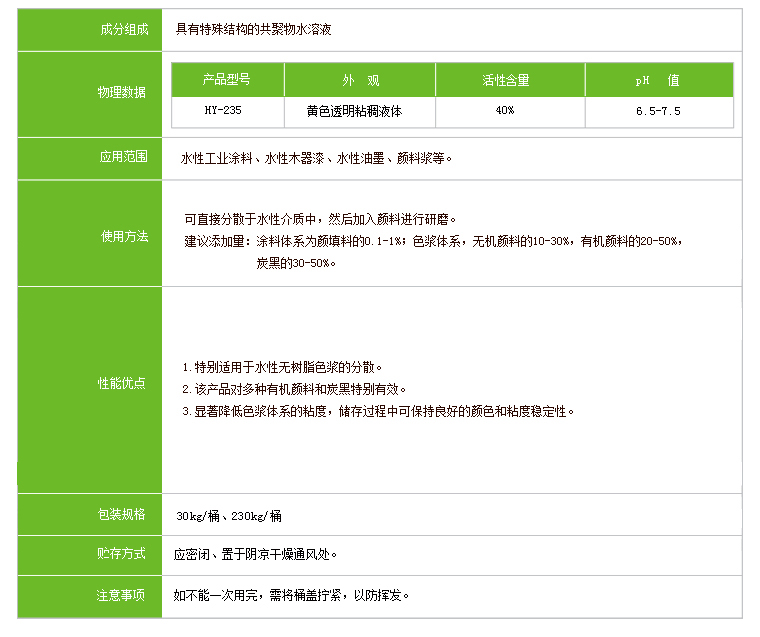Select the 注意事项 row header
This screenshot has width=760, height=637.
pyautogui.click(x=121, y=595)
